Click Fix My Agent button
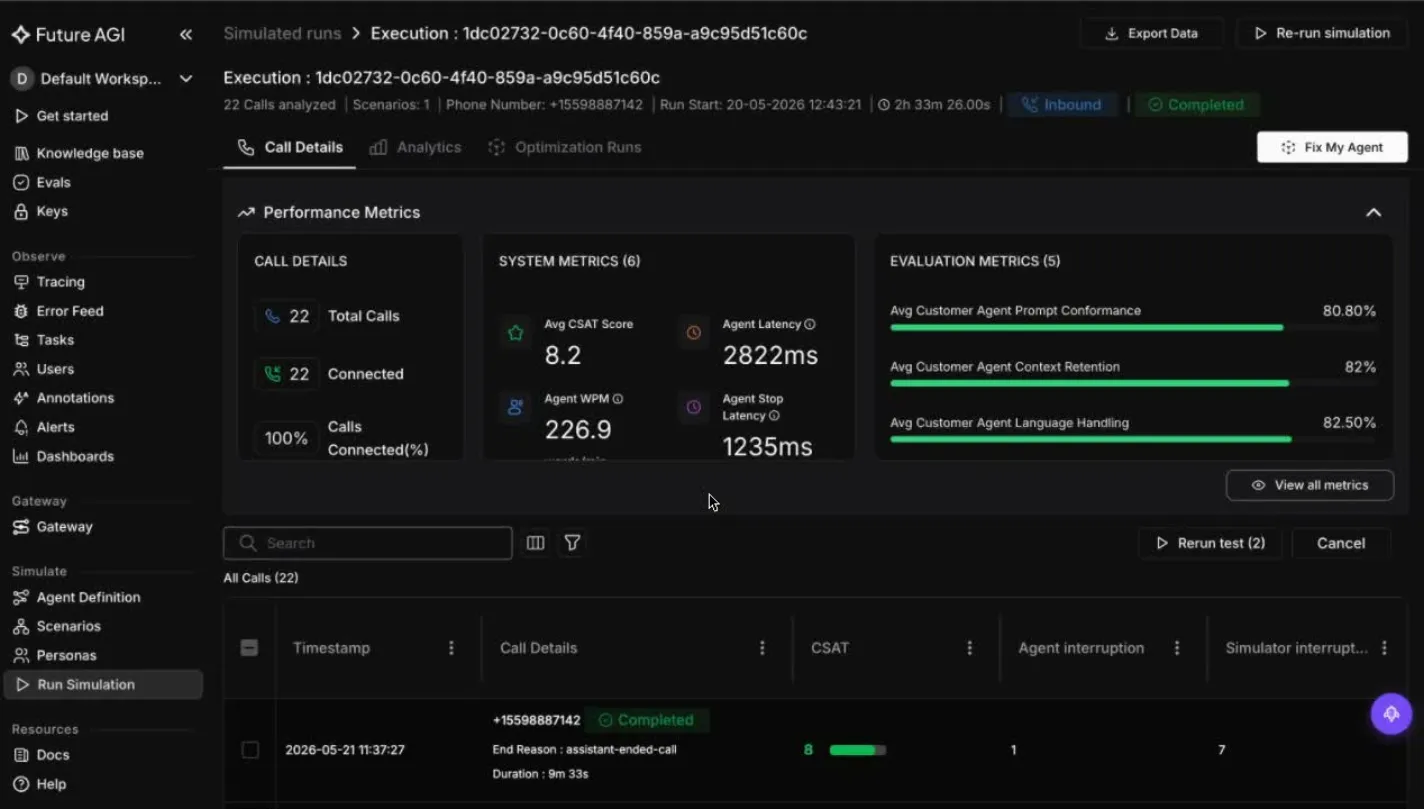This screenshot has height=809, width=1424. (1332, 147)
